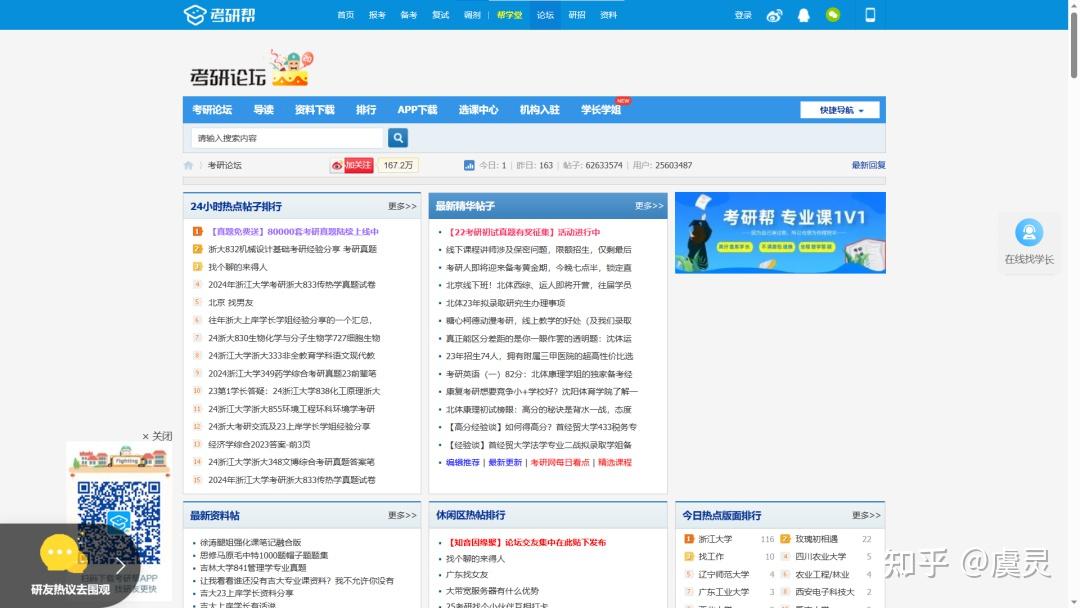
Task: Open the 在线找学长 floating helper icon
Action: 1029,233
